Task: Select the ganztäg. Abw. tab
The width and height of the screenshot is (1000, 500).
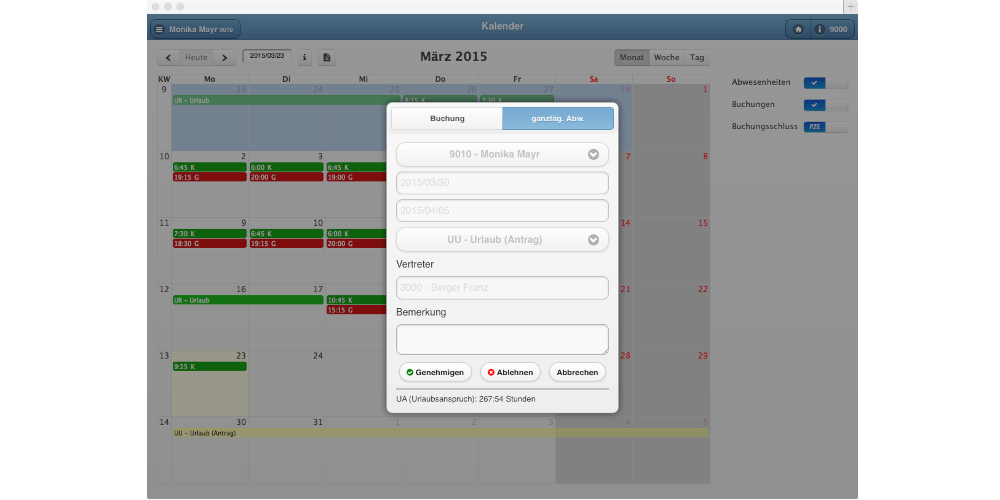Action: tap(558, 119)
